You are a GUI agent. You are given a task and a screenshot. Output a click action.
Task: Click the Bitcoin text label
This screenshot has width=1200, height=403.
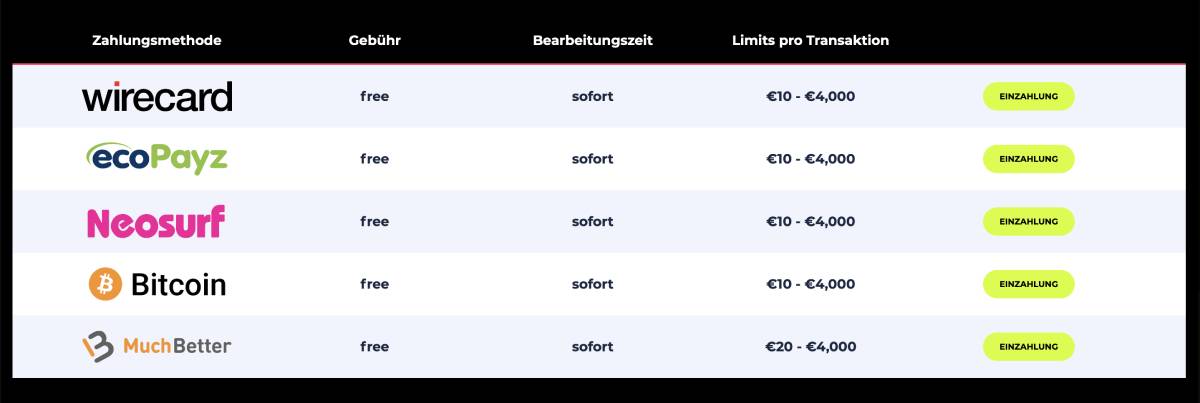tap(179, 285)
